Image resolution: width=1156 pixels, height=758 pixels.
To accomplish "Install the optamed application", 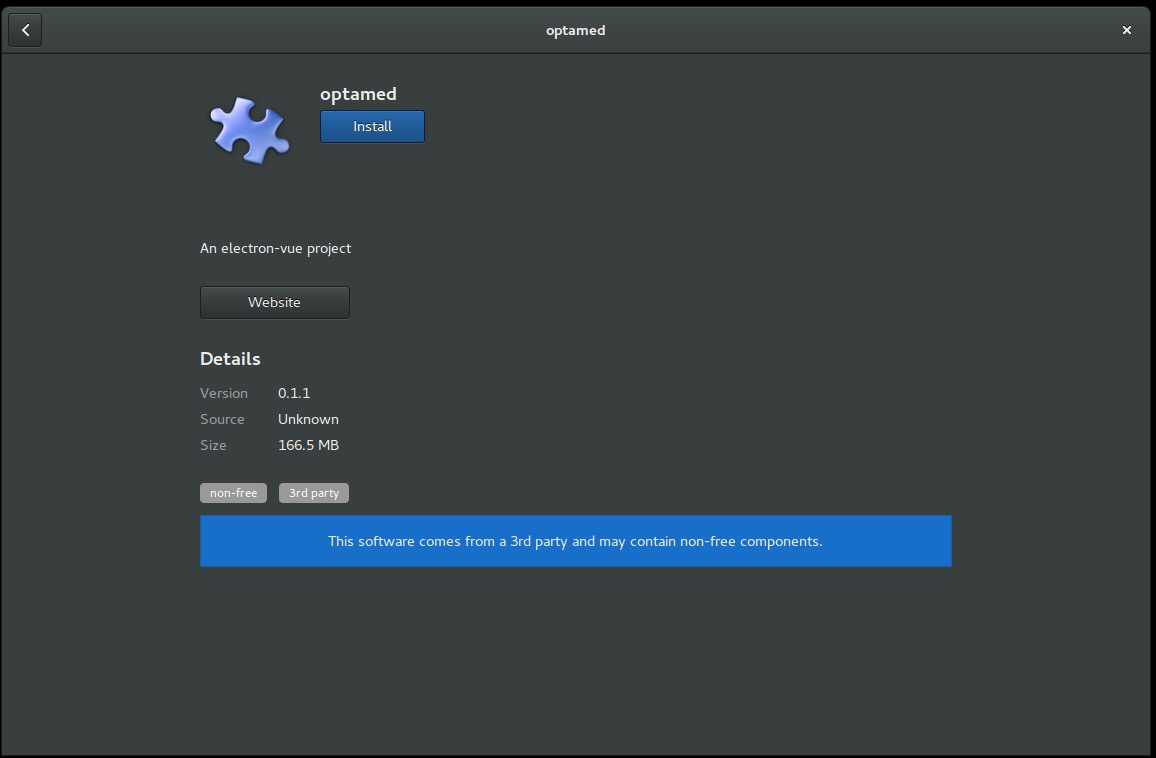I will coord(372,126).
